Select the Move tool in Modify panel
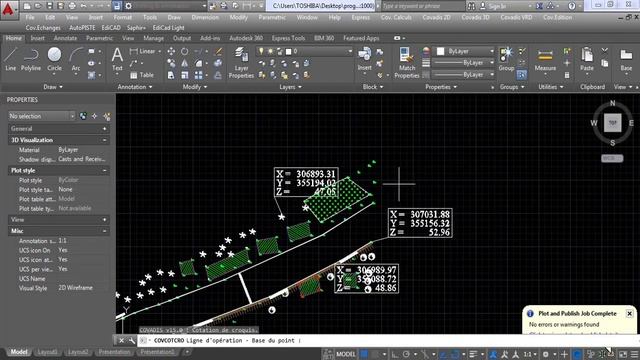The width and height of the screenshot is (640, 360). click(171, 51)
